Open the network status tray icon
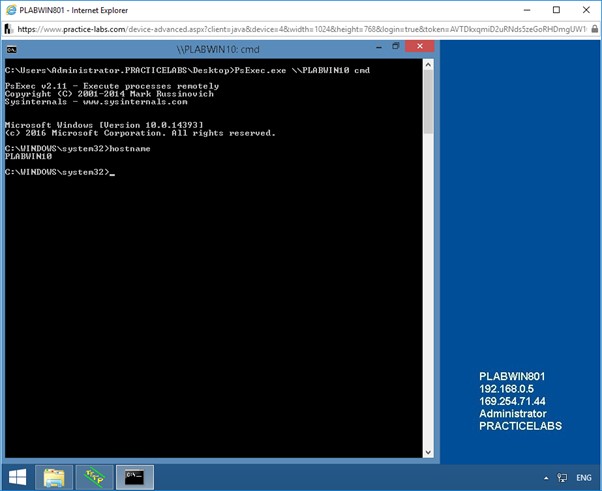602x491 pixels. pos(562,478)
